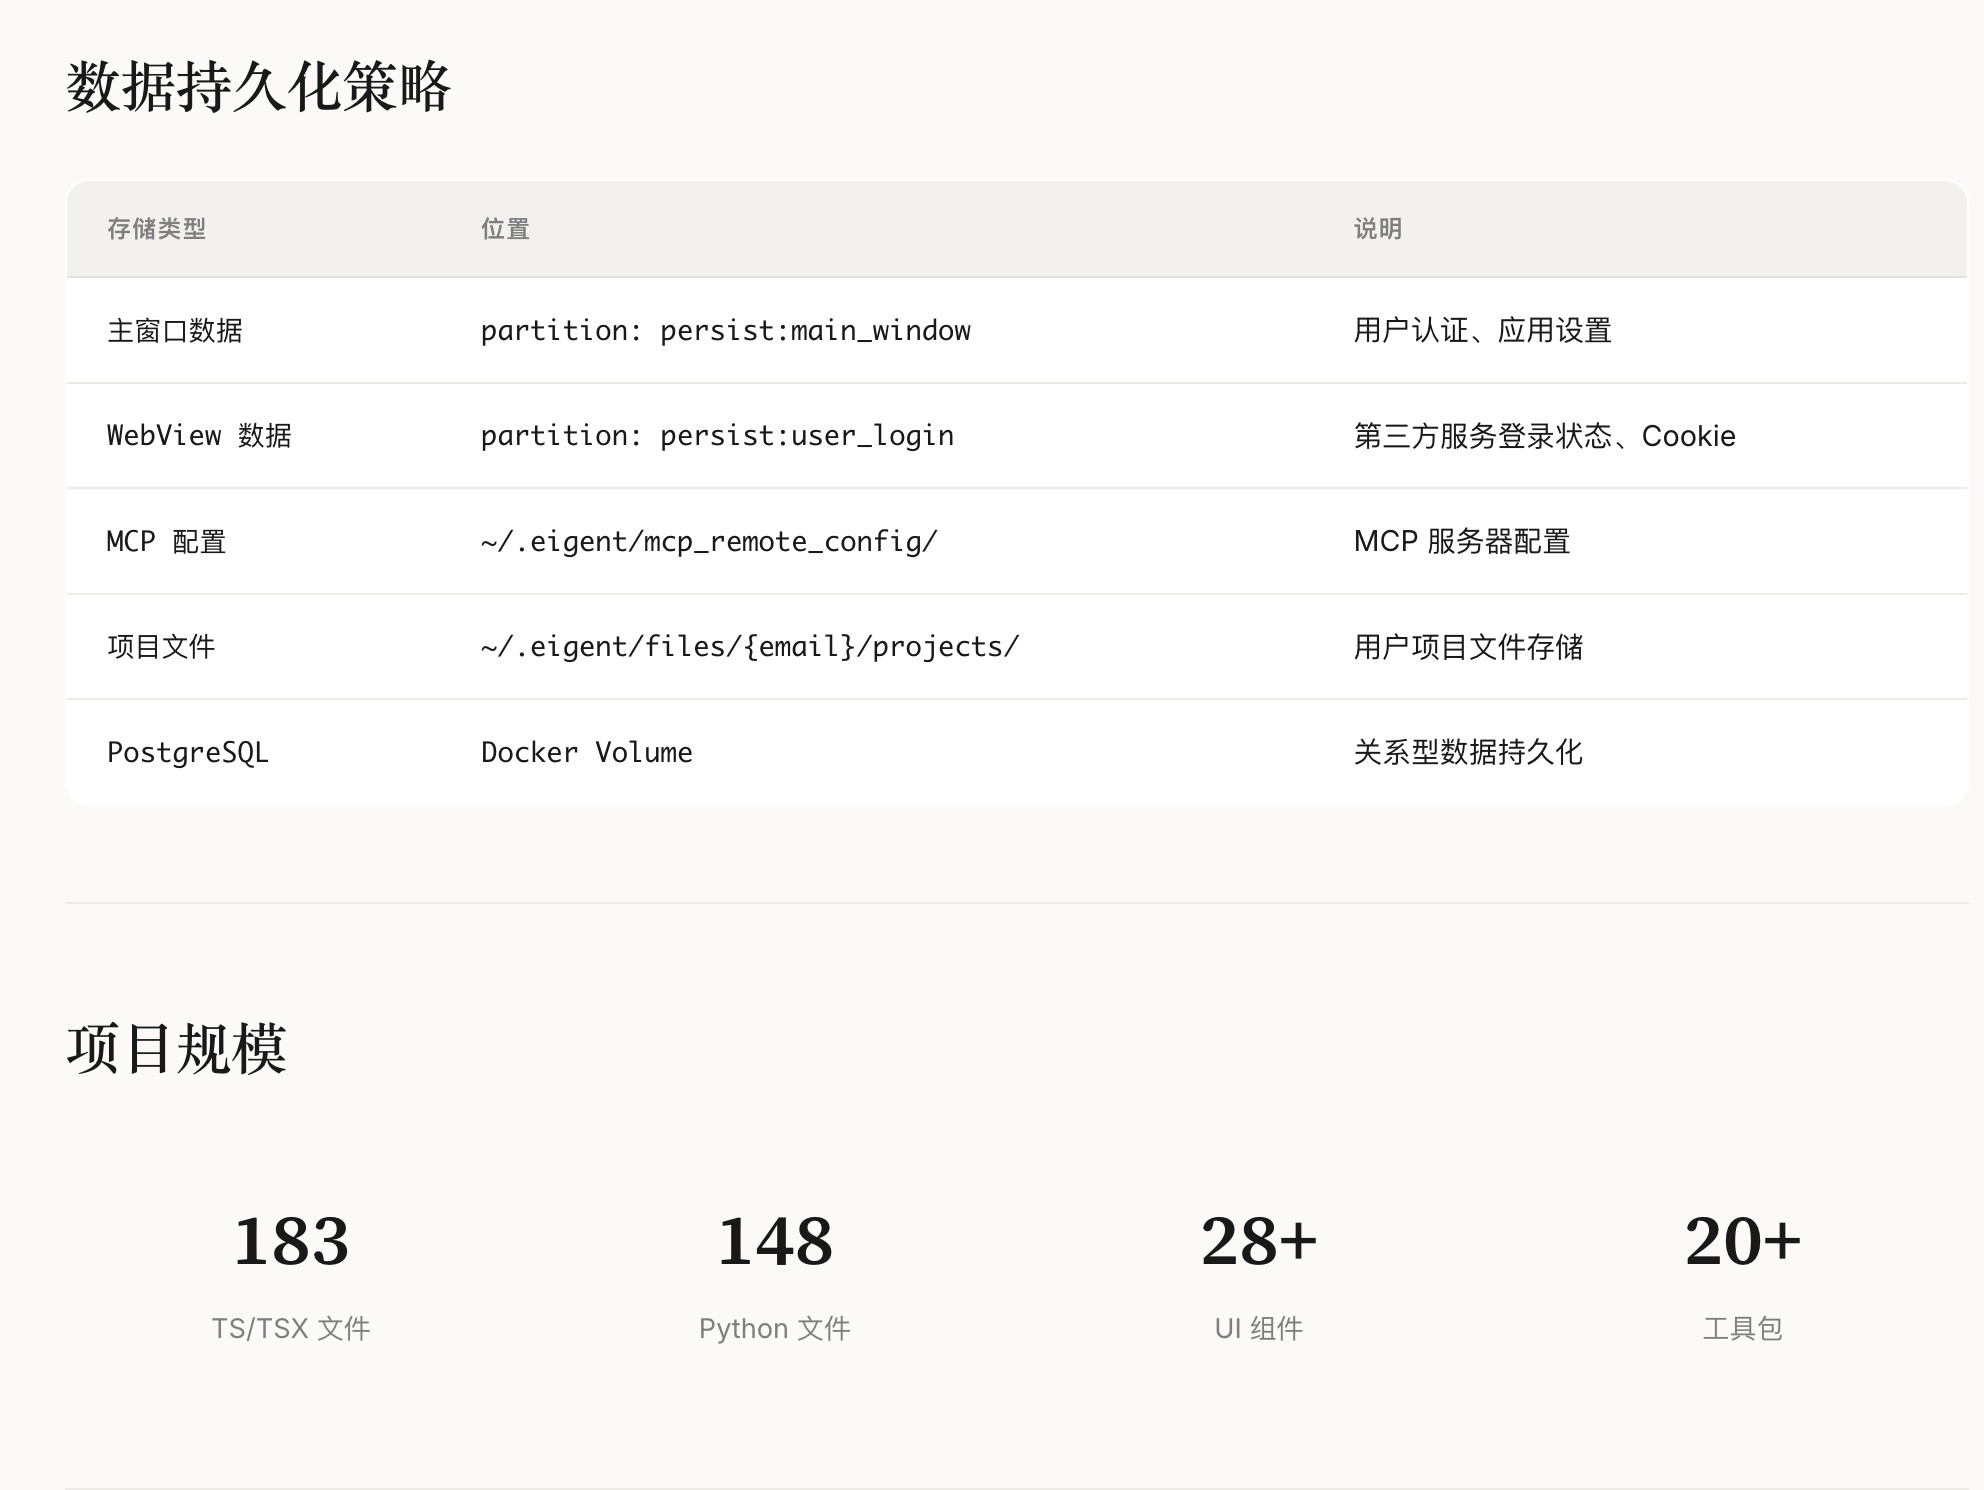Click the PostgreSQL row label
The width and height of the screenshot is (1984, 1490).
tap(188, 752)
